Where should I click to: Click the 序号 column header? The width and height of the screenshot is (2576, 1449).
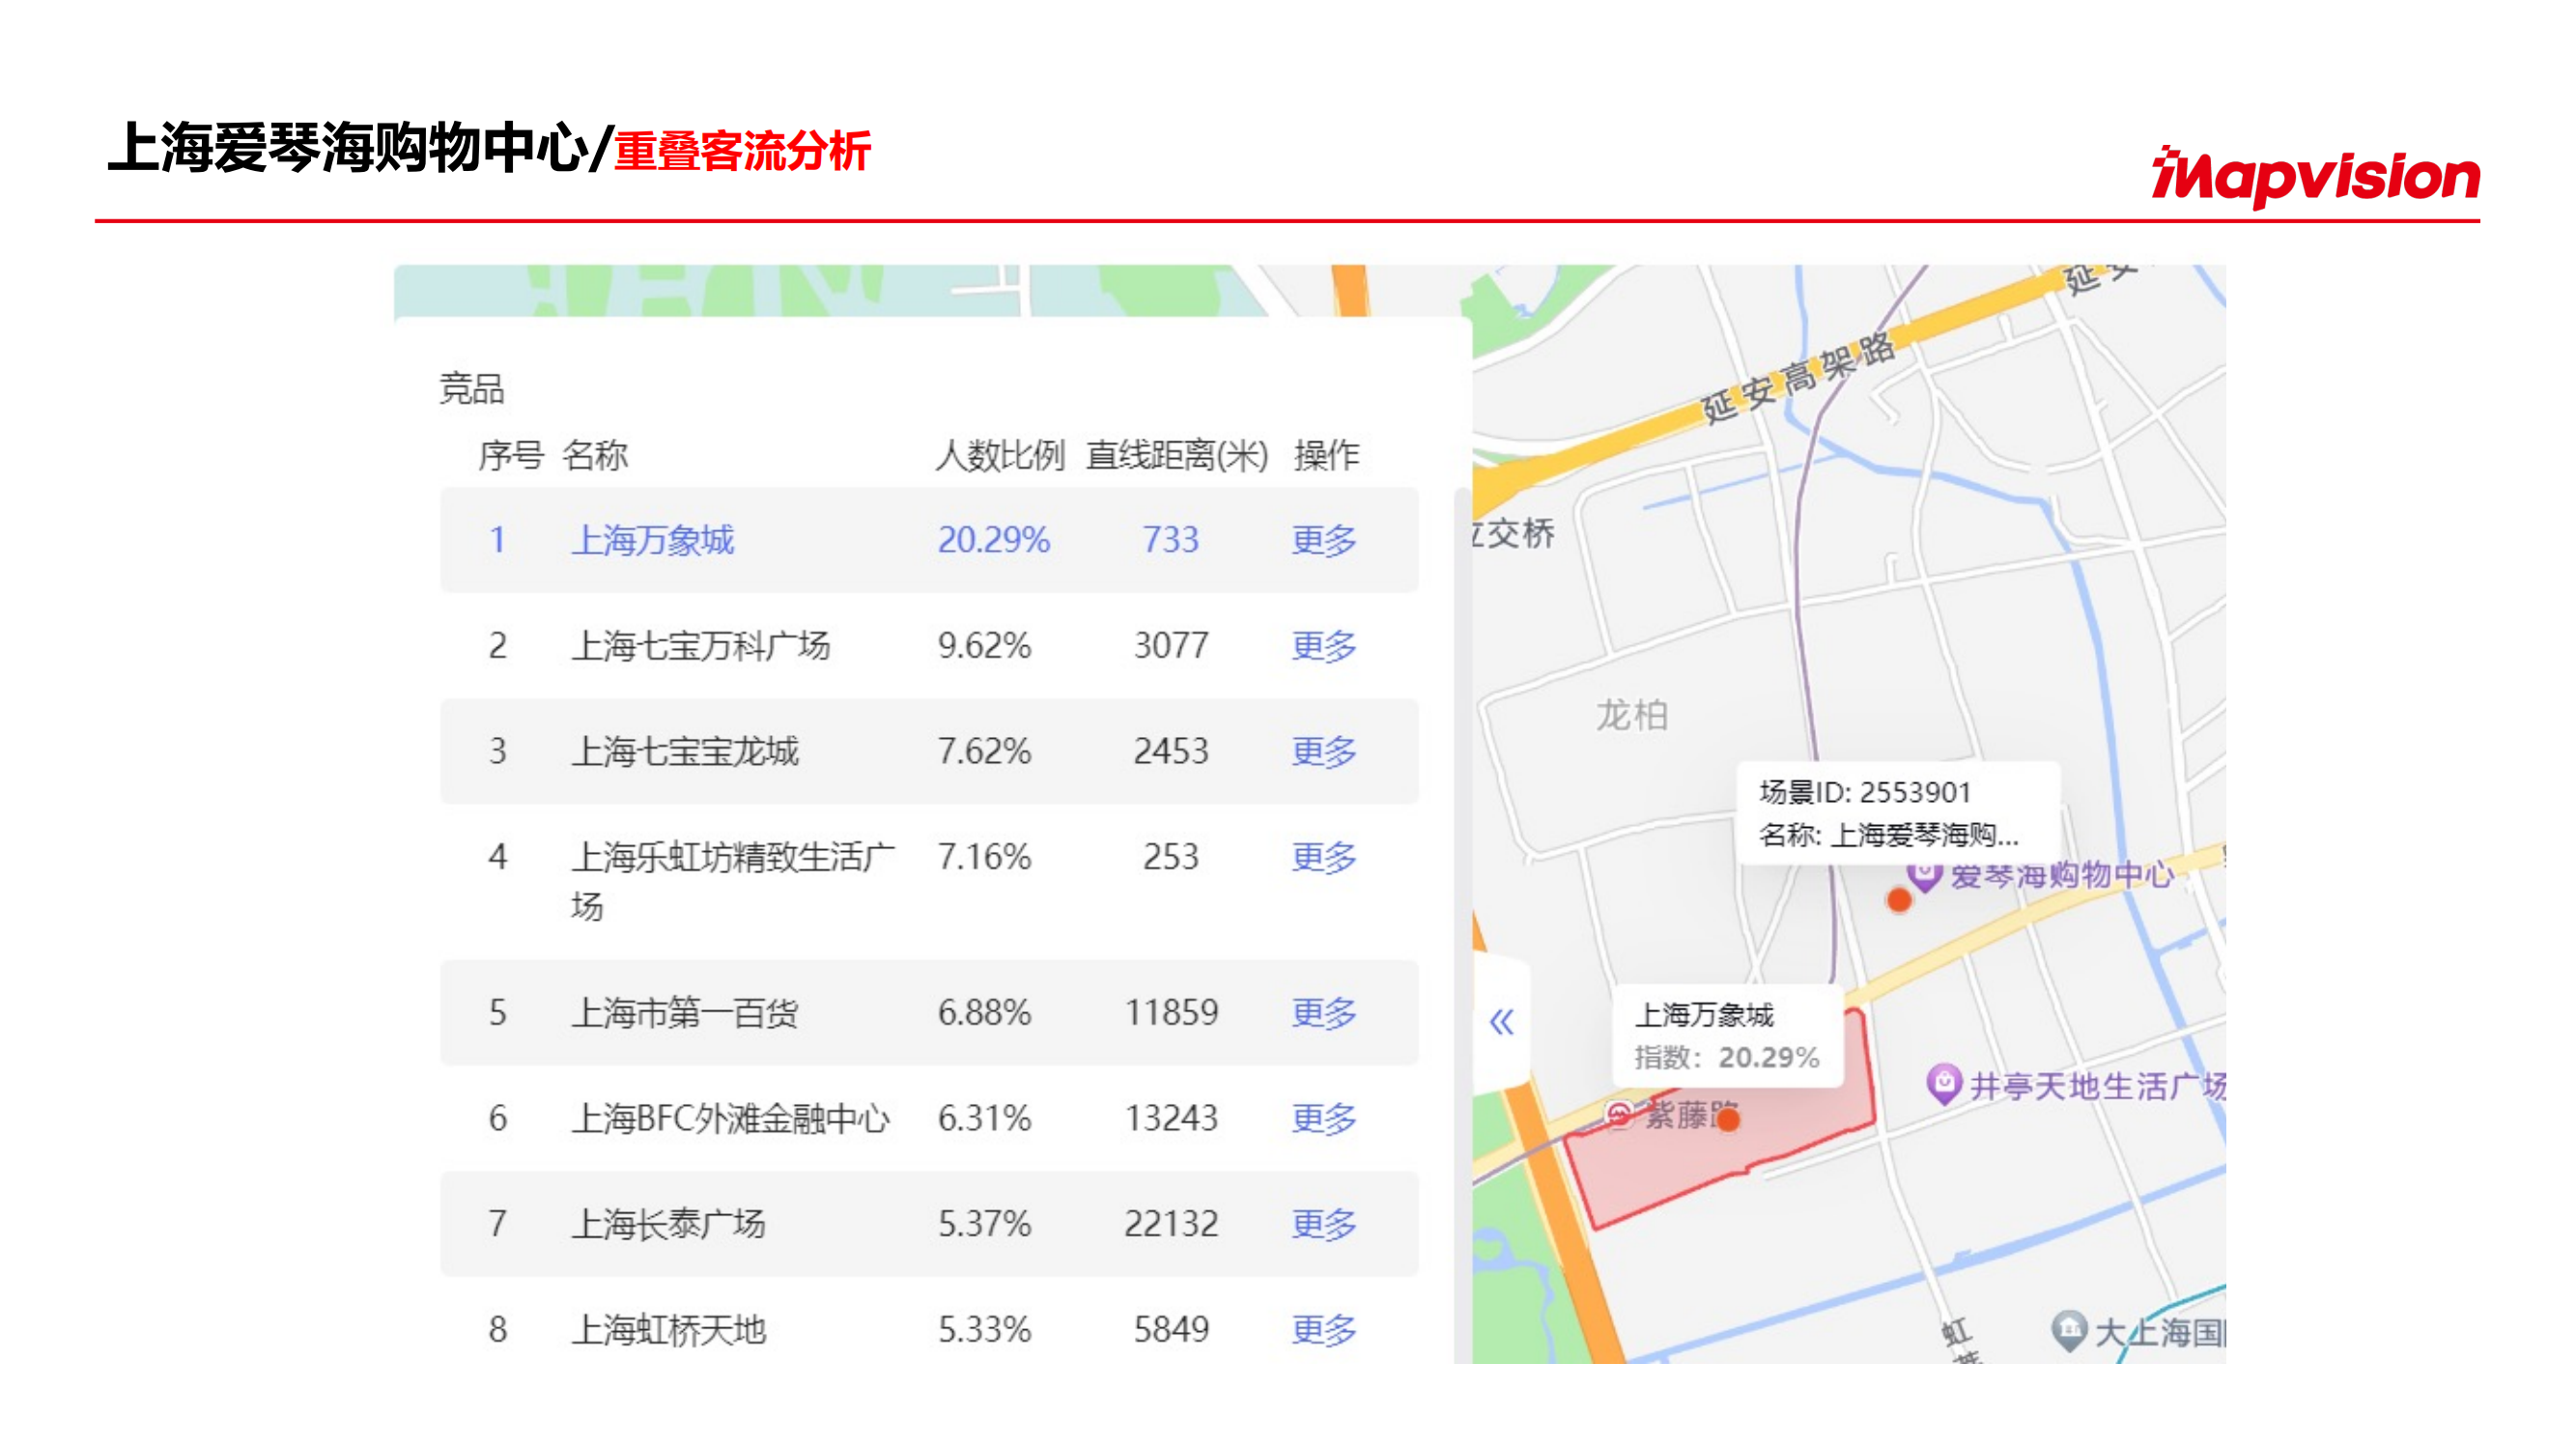click(511, 456)
